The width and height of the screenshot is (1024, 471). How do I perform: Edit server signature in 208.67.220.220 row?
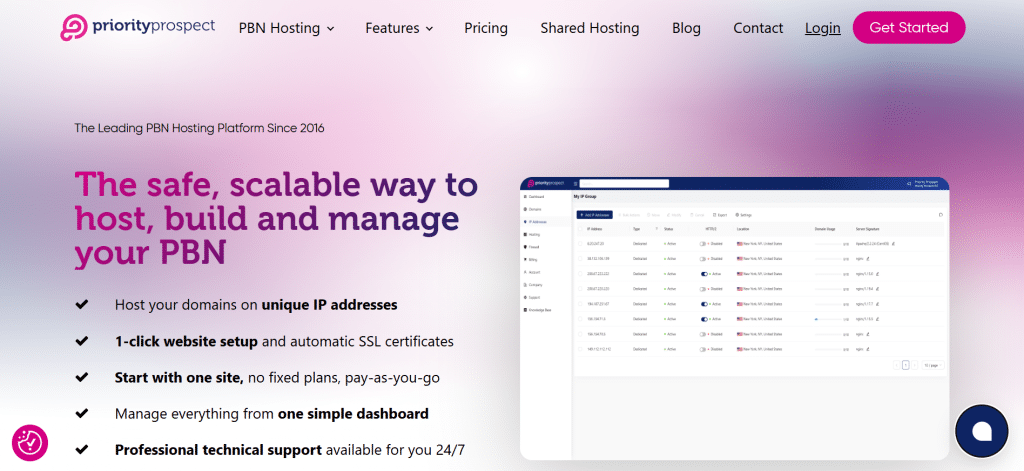pyautogui.click(x=878, y=289)
